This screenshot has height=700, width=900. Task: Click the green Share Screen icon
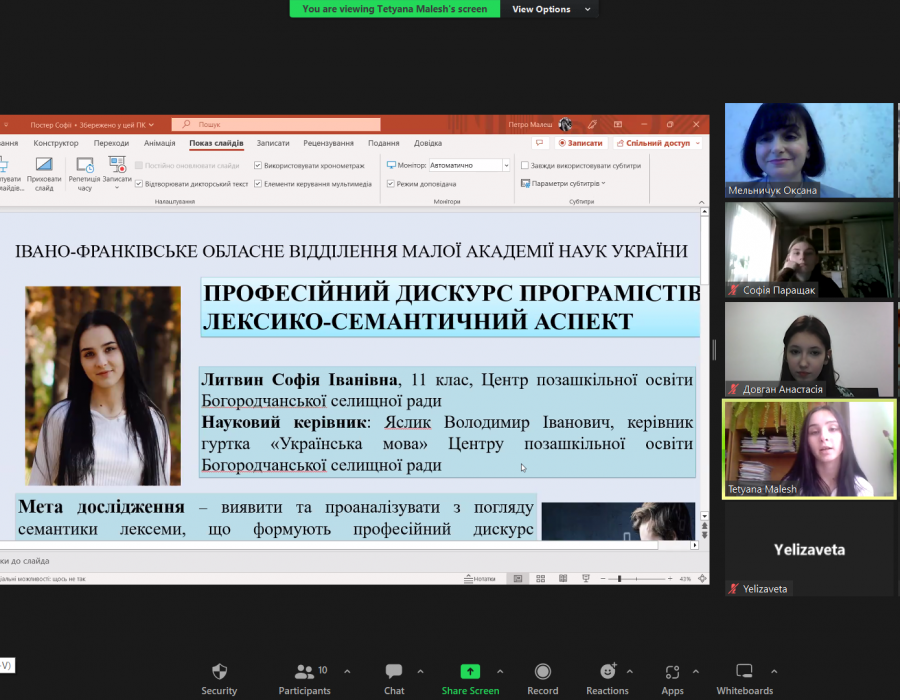point(470,671)
